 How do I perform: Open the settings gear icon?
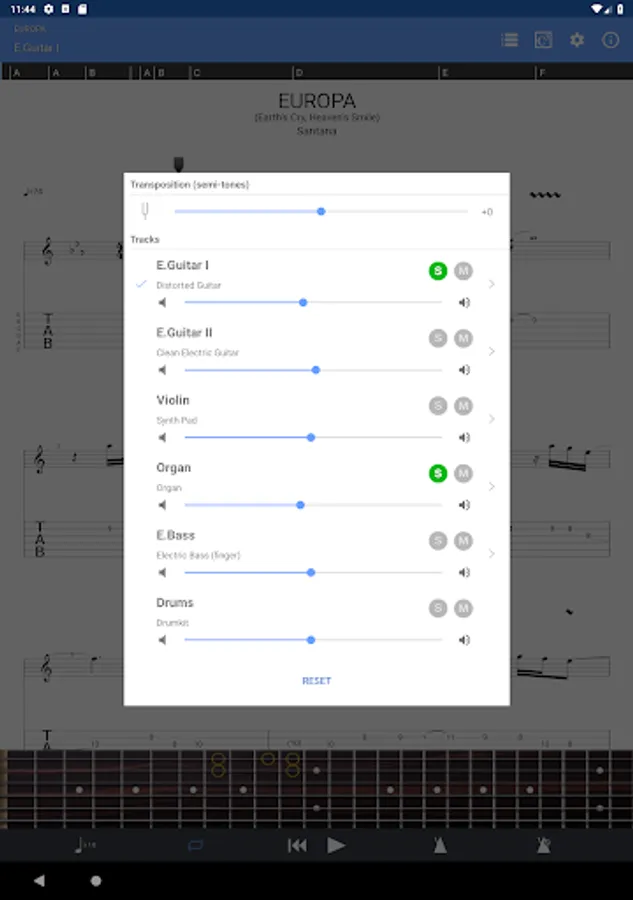577,40
